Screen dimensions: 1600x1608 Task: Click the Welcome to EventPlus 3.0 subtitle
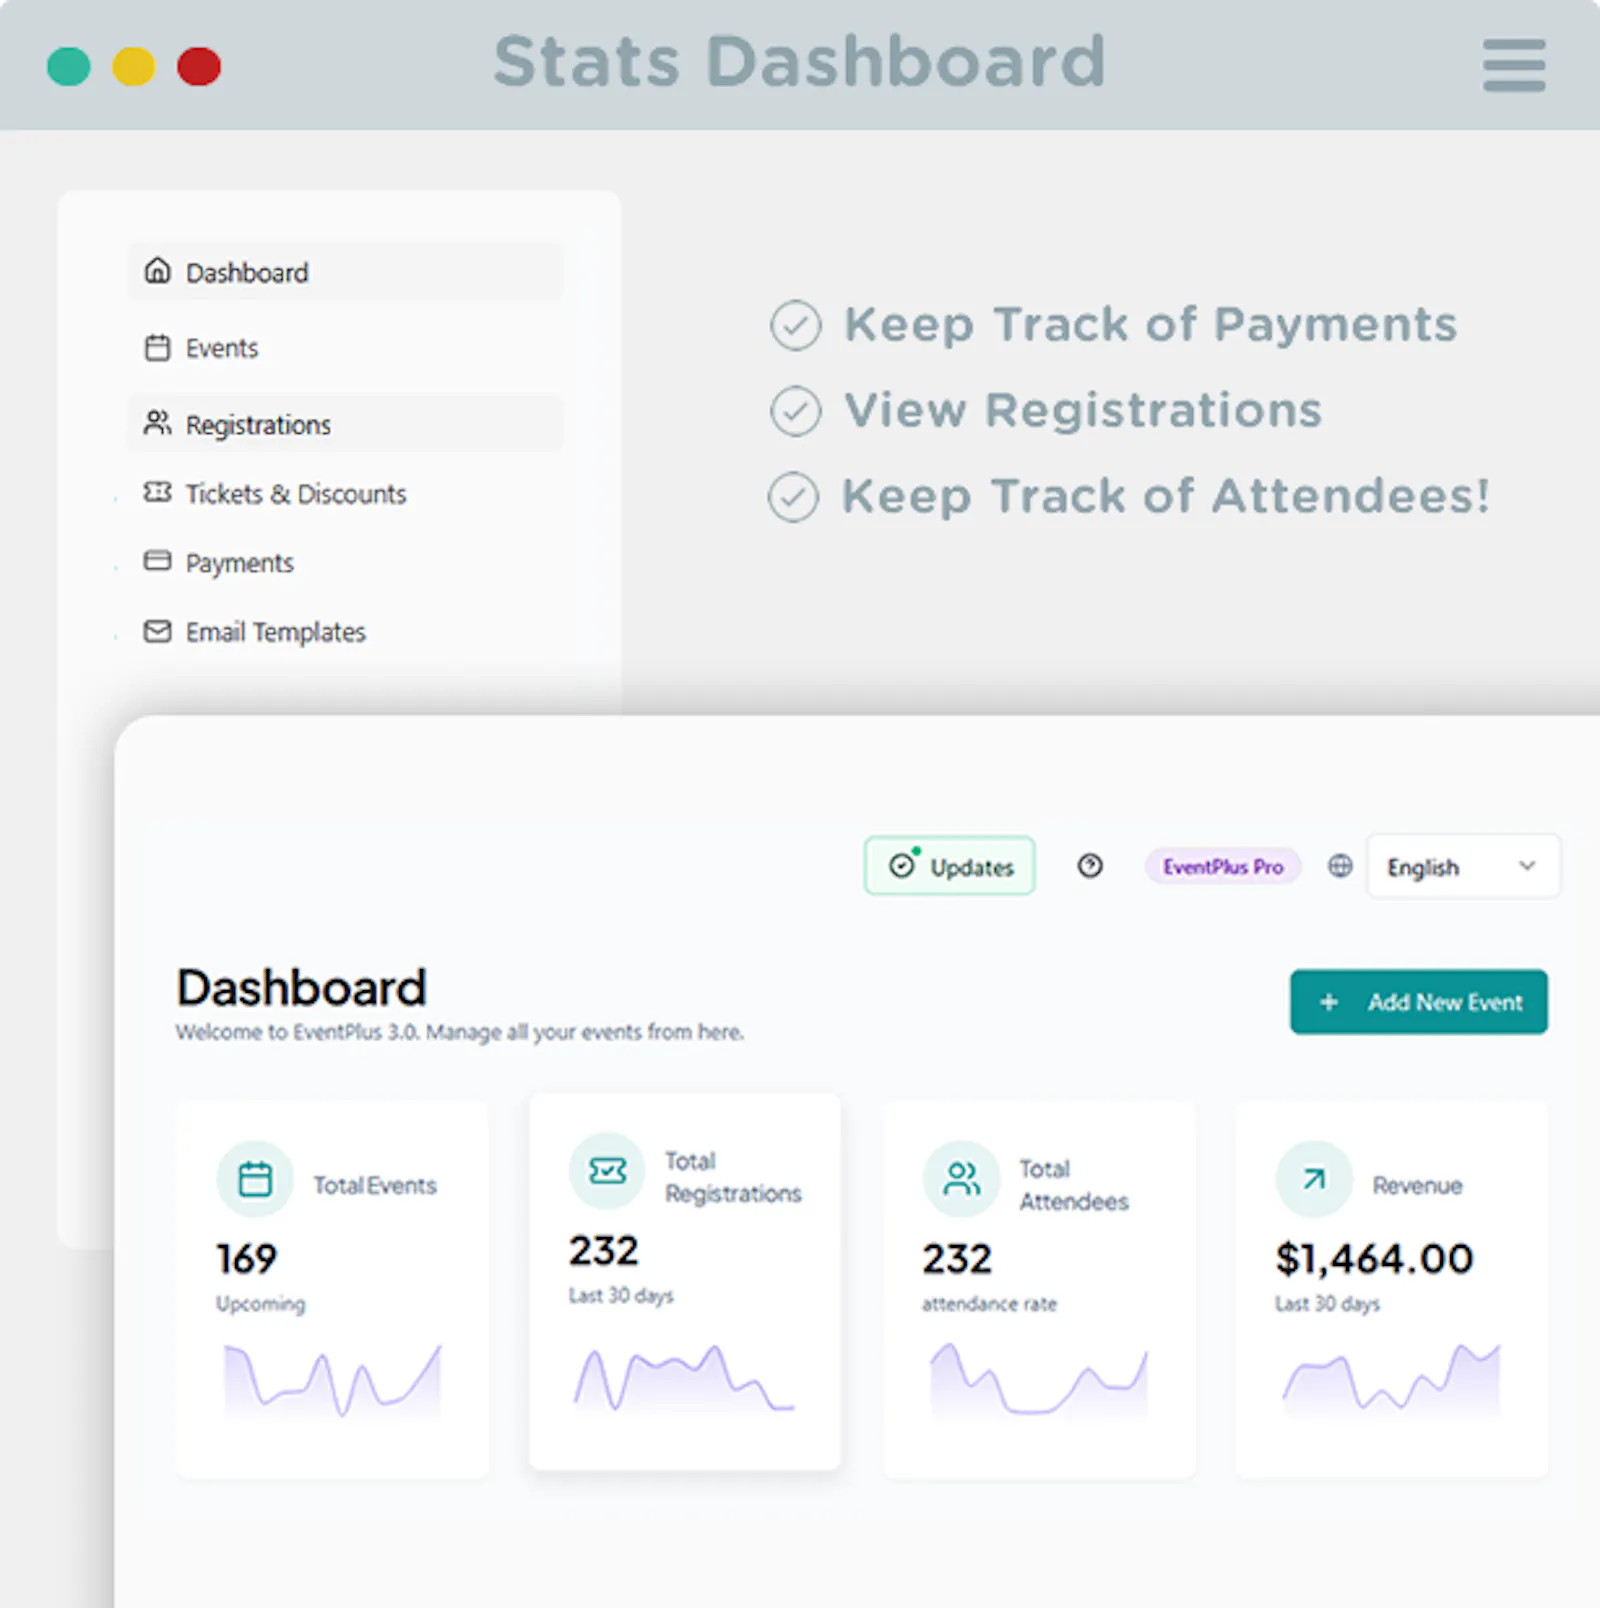(x=460, y=1032)
